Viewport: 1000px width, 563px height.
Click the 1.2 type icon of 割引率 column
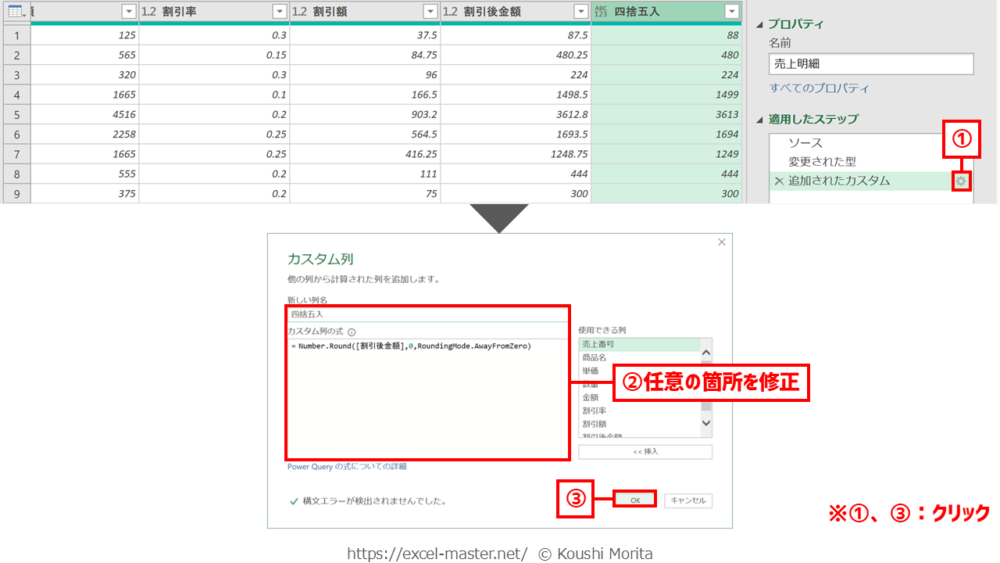[149, 11]
